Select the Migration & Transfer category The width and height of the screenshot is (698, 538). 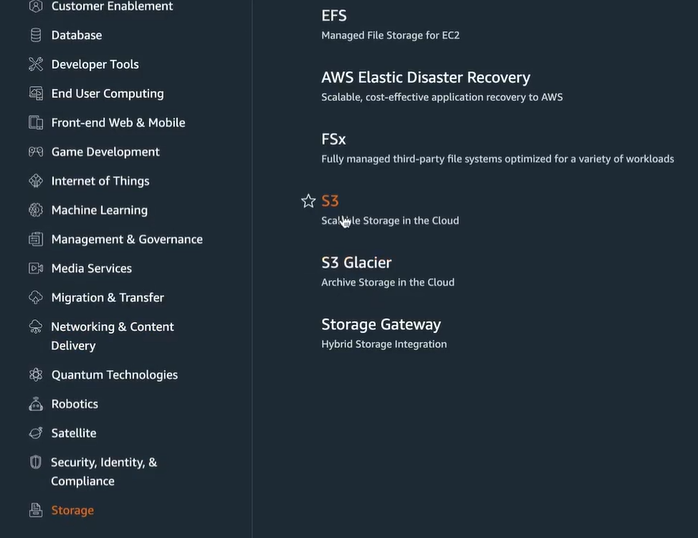pyautogui.click(x=107, y=297)
